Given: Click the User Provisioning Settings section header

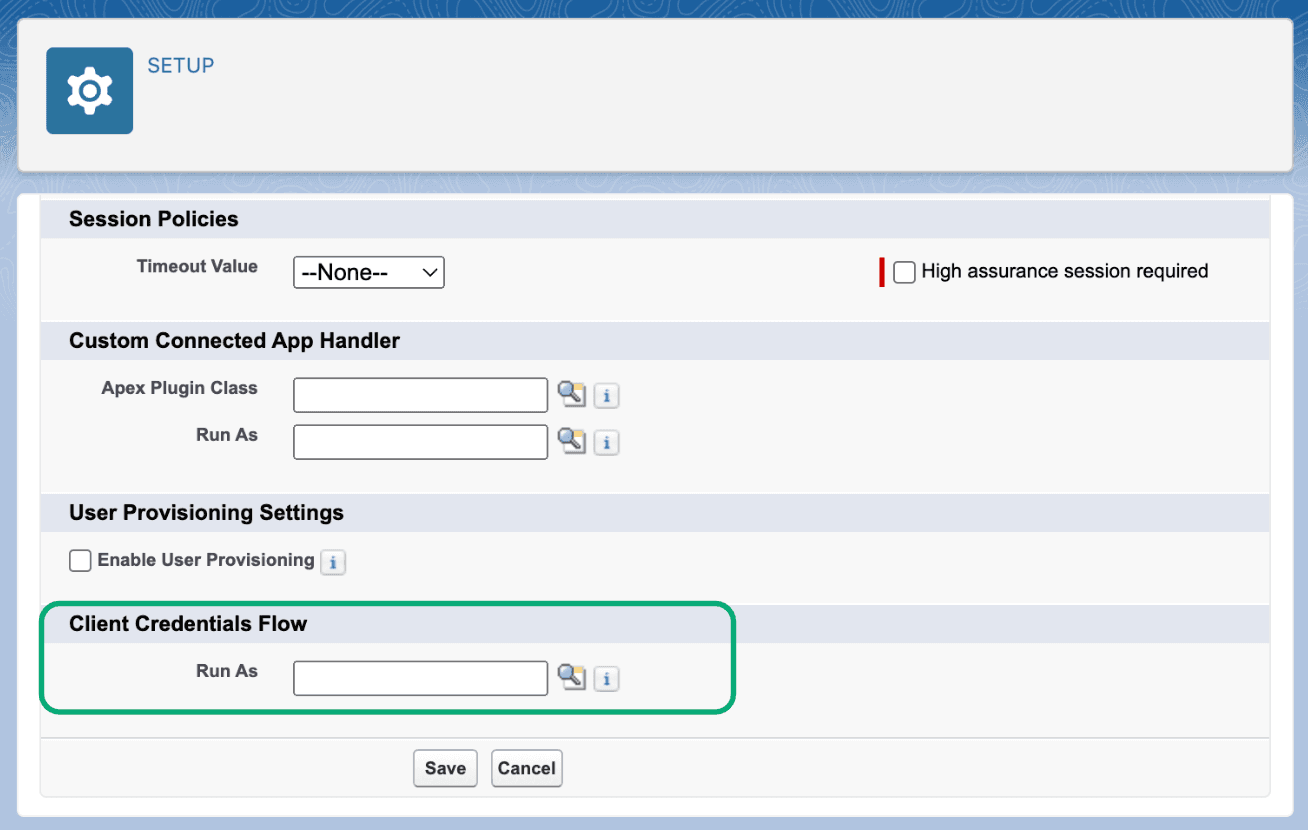Looking at the screenshot, I should click(206, 513).
